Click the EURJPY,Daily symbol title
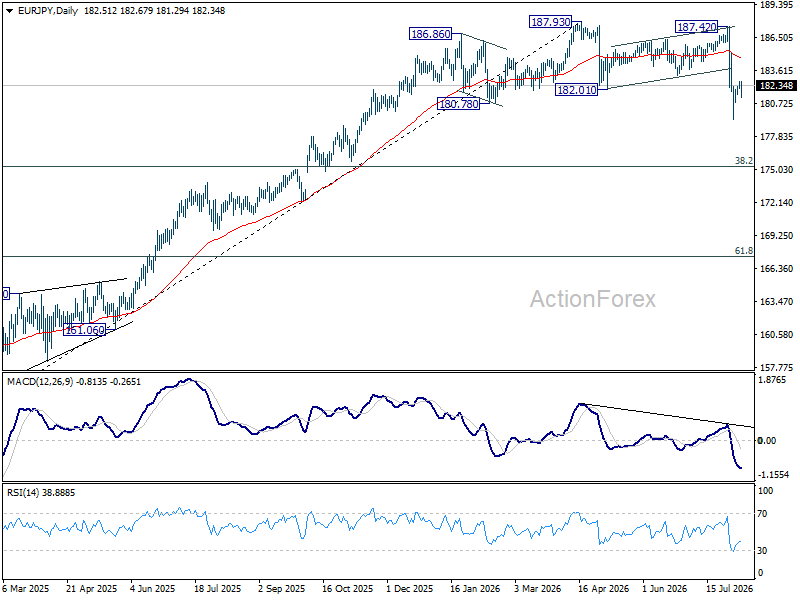The width and height of the screenshot is (800, 600). (x=48, y=11)
